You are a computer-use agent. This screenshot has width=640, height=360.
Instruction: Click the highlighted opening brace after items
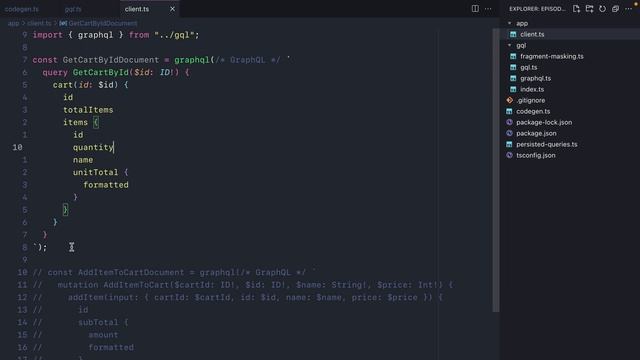coord(96,122)
